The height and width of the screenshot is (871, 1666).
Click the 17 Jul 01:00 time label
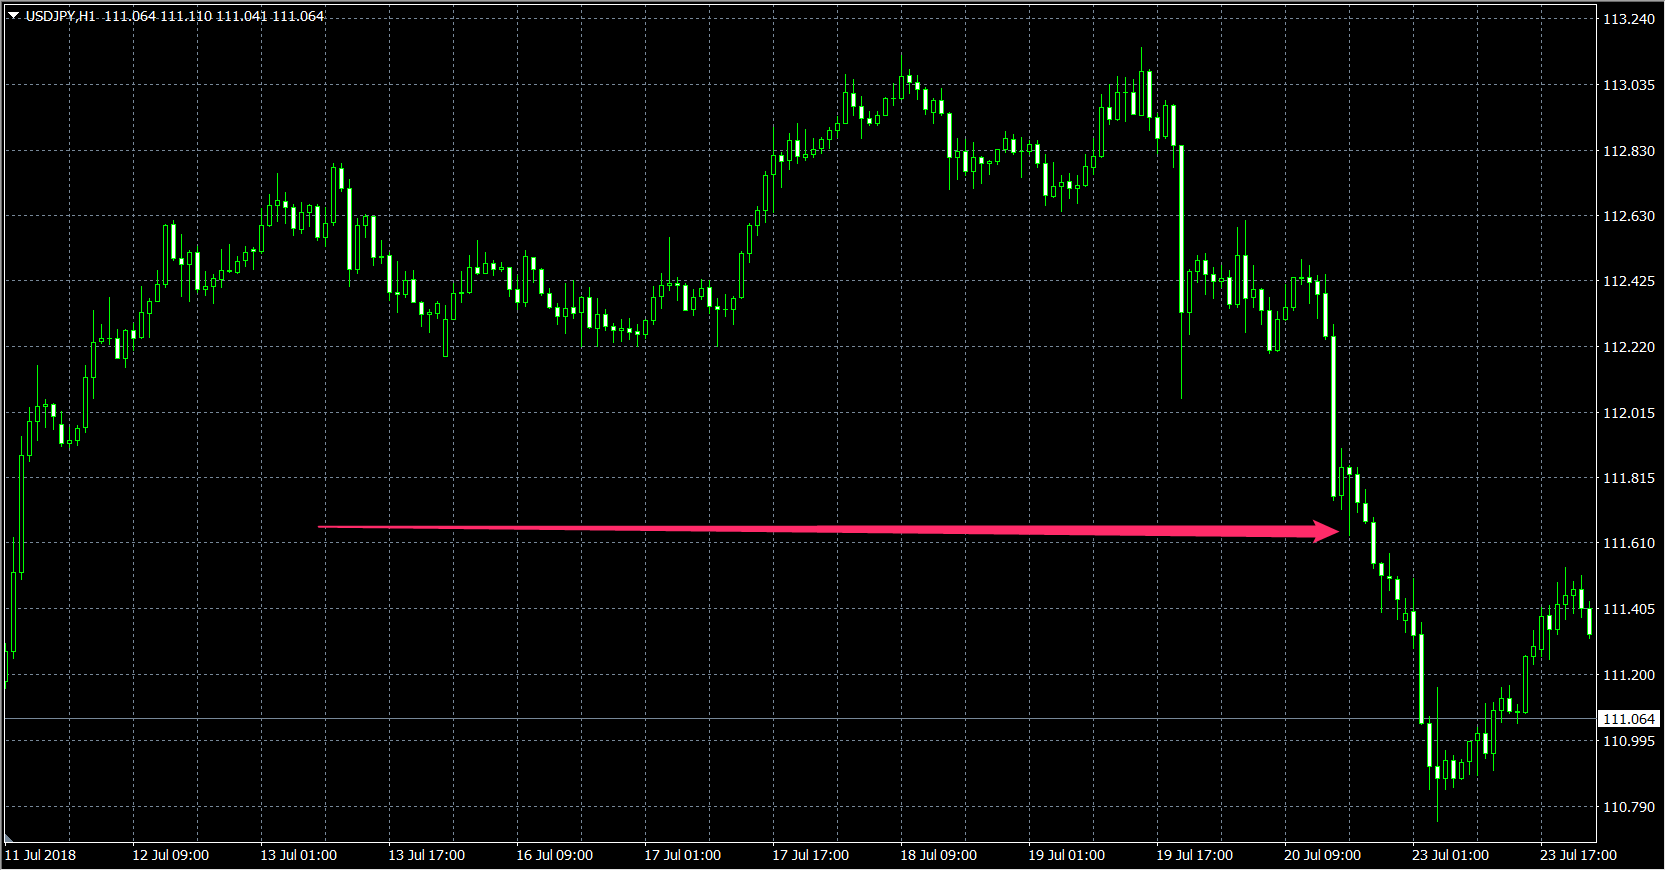[683, 855]
